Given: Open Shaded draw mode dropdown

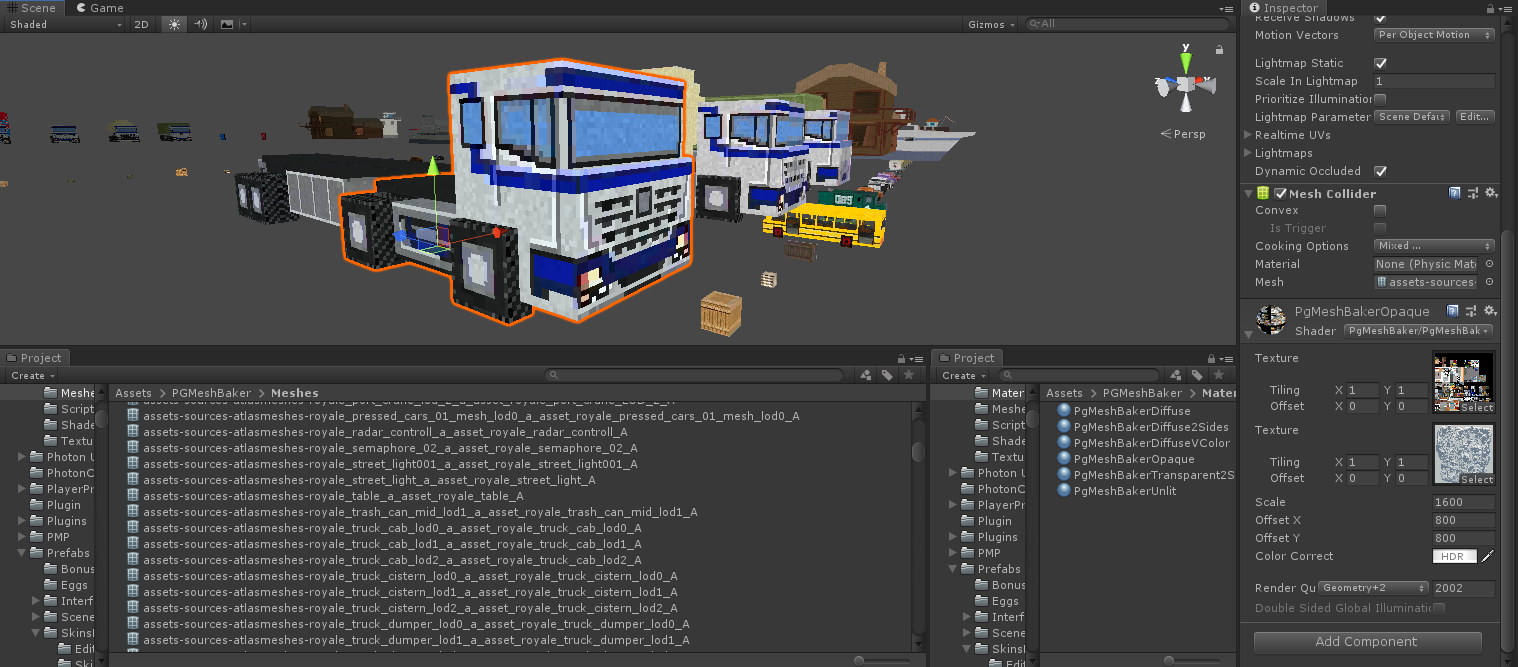Looking at the screenshot, I should [x=64, y=24].
